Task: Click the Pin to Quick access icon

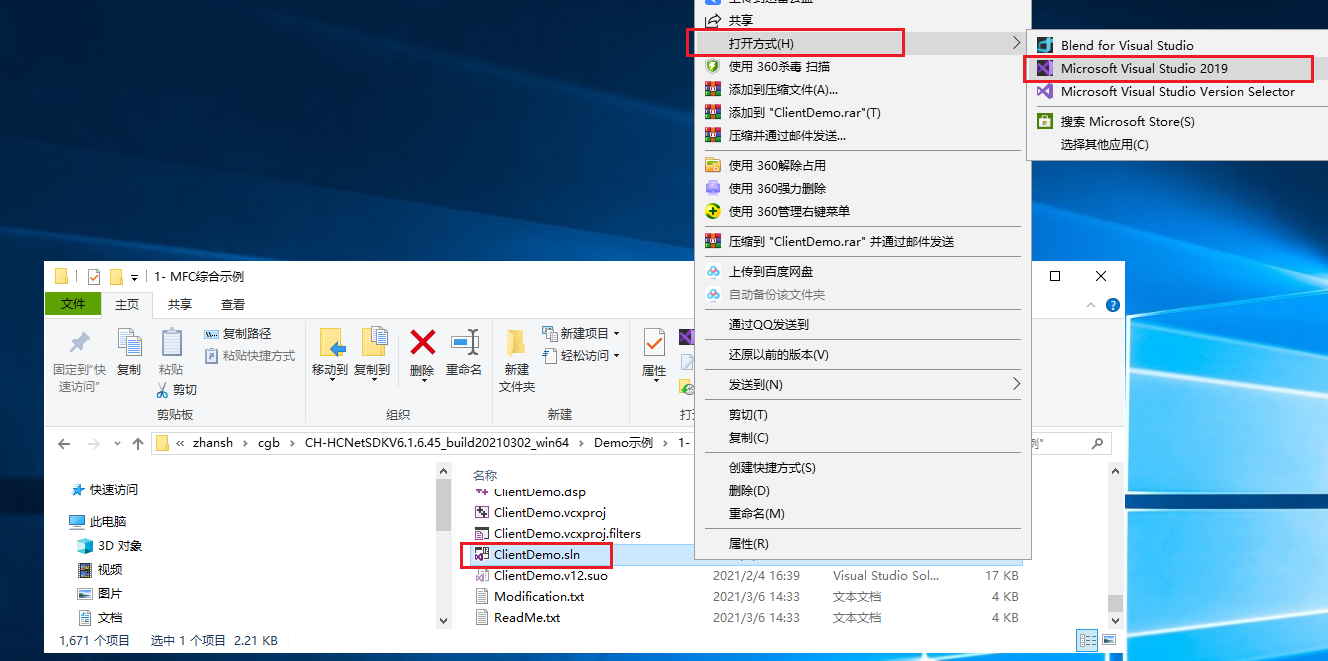Action: pyautogui.click(x=78, y=344)
